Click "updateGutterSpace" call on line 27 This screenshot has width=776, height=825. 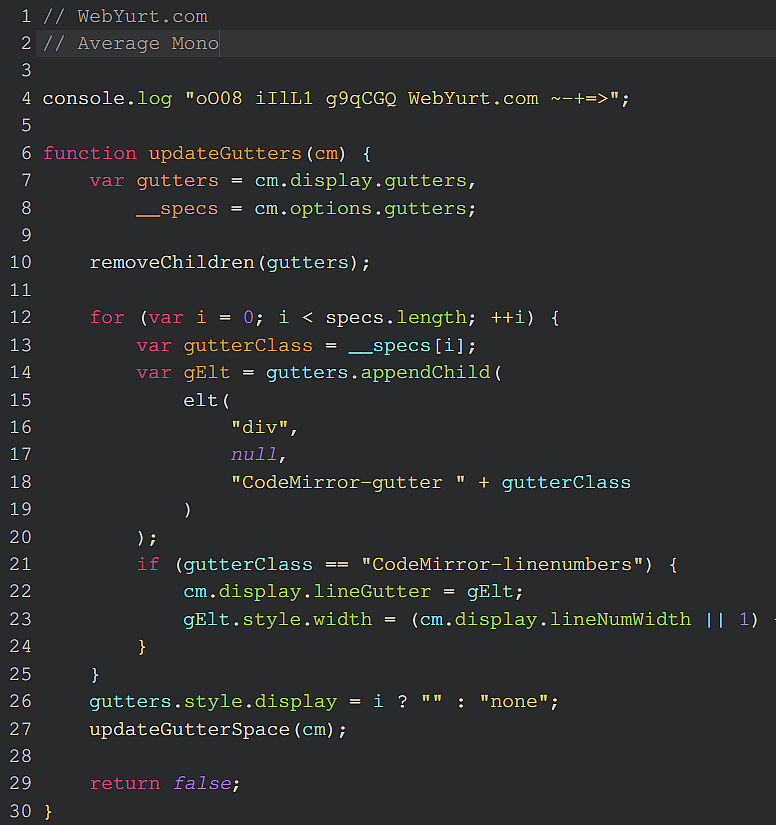tap(189, 729)
